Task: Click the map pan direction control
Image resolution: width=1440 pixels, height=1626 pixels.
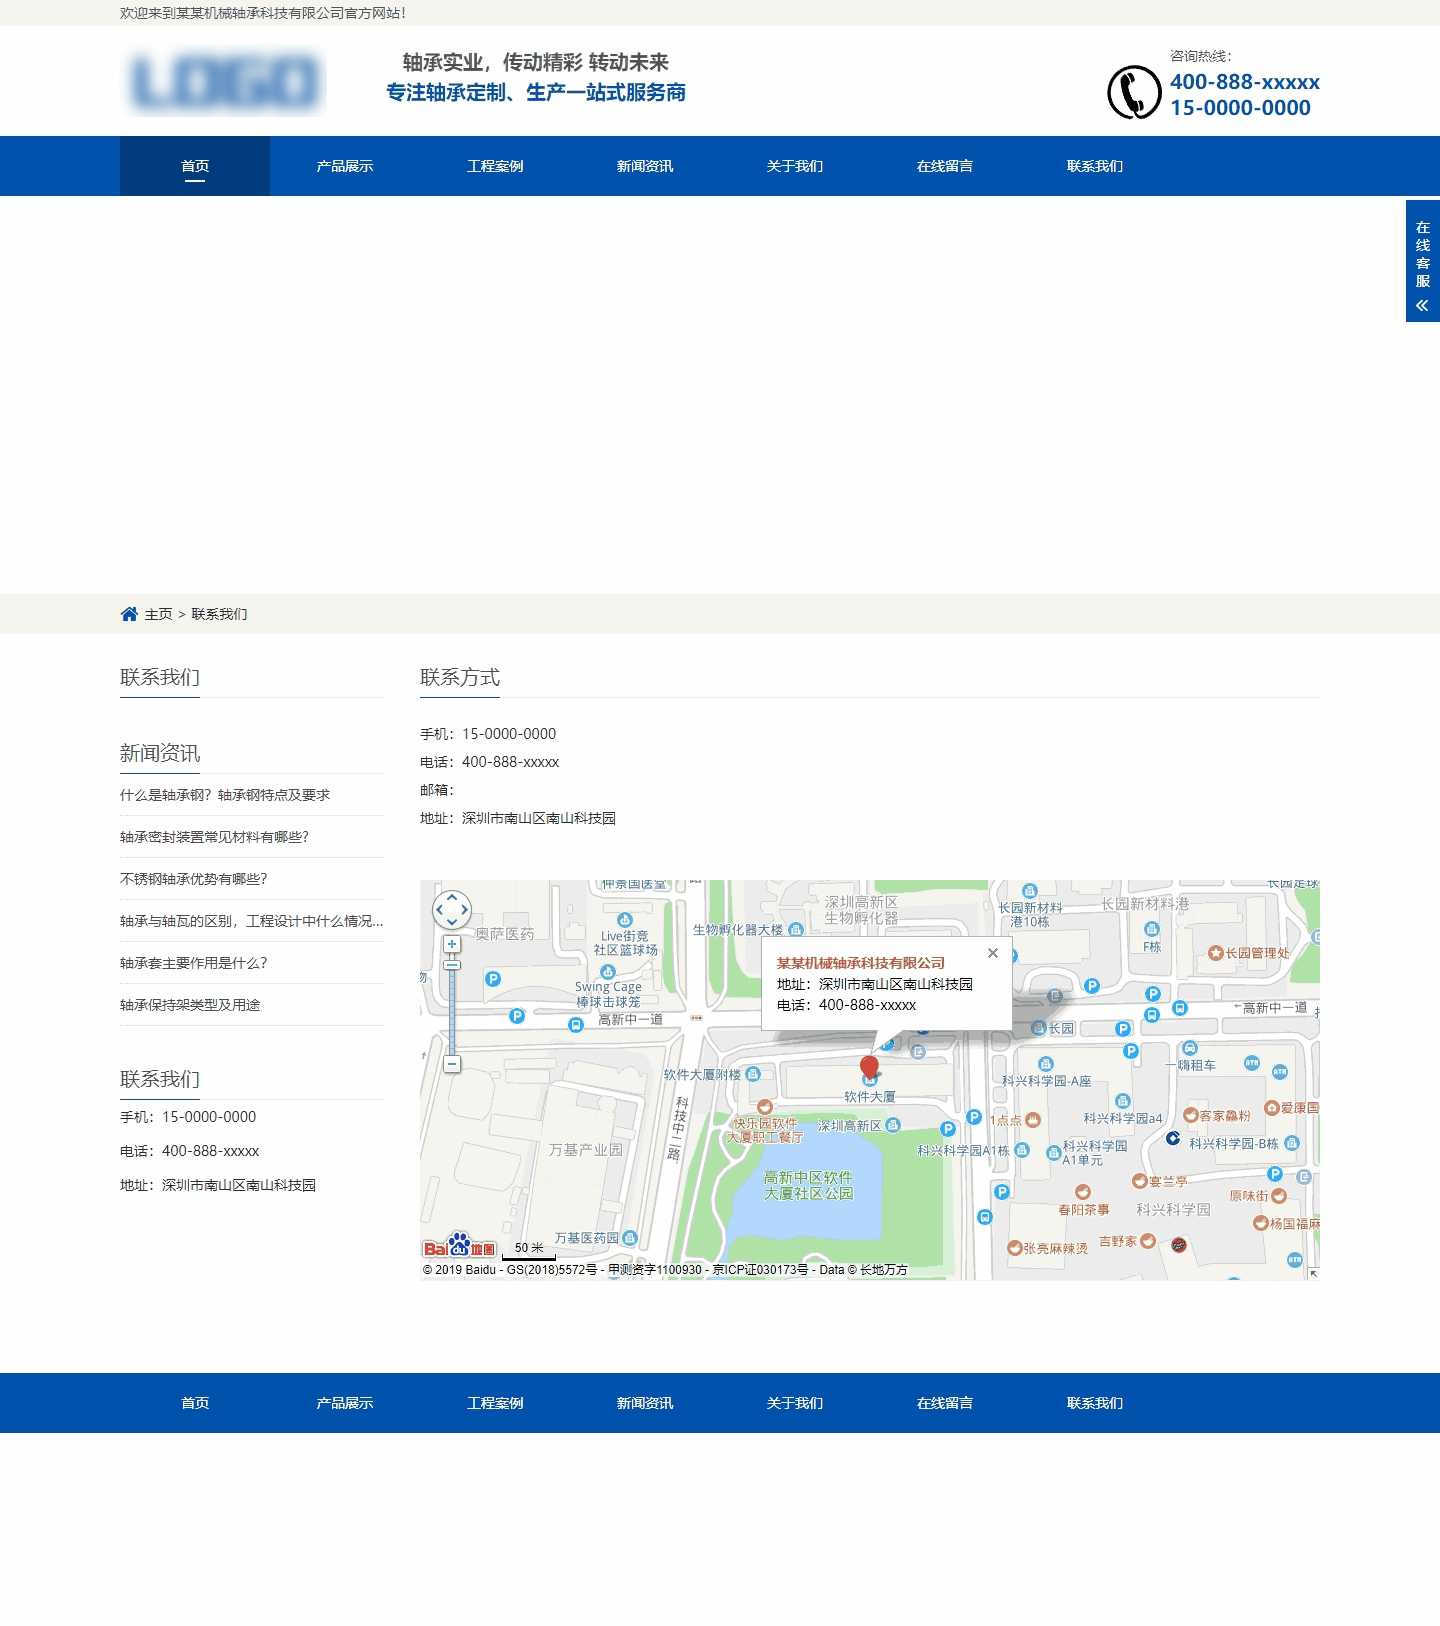Action: point(452,910)
